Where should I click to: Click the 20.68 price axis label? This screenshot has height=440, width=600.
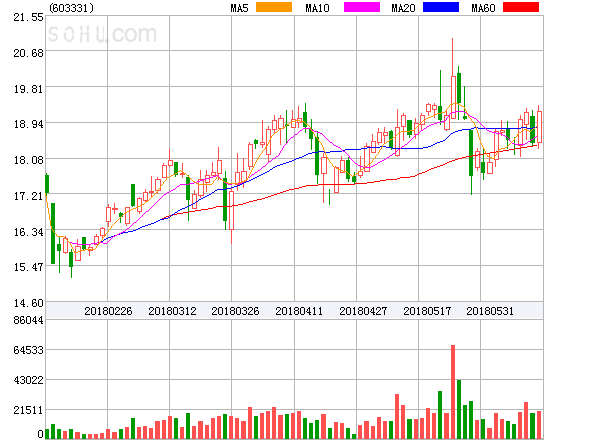(29, 53)
